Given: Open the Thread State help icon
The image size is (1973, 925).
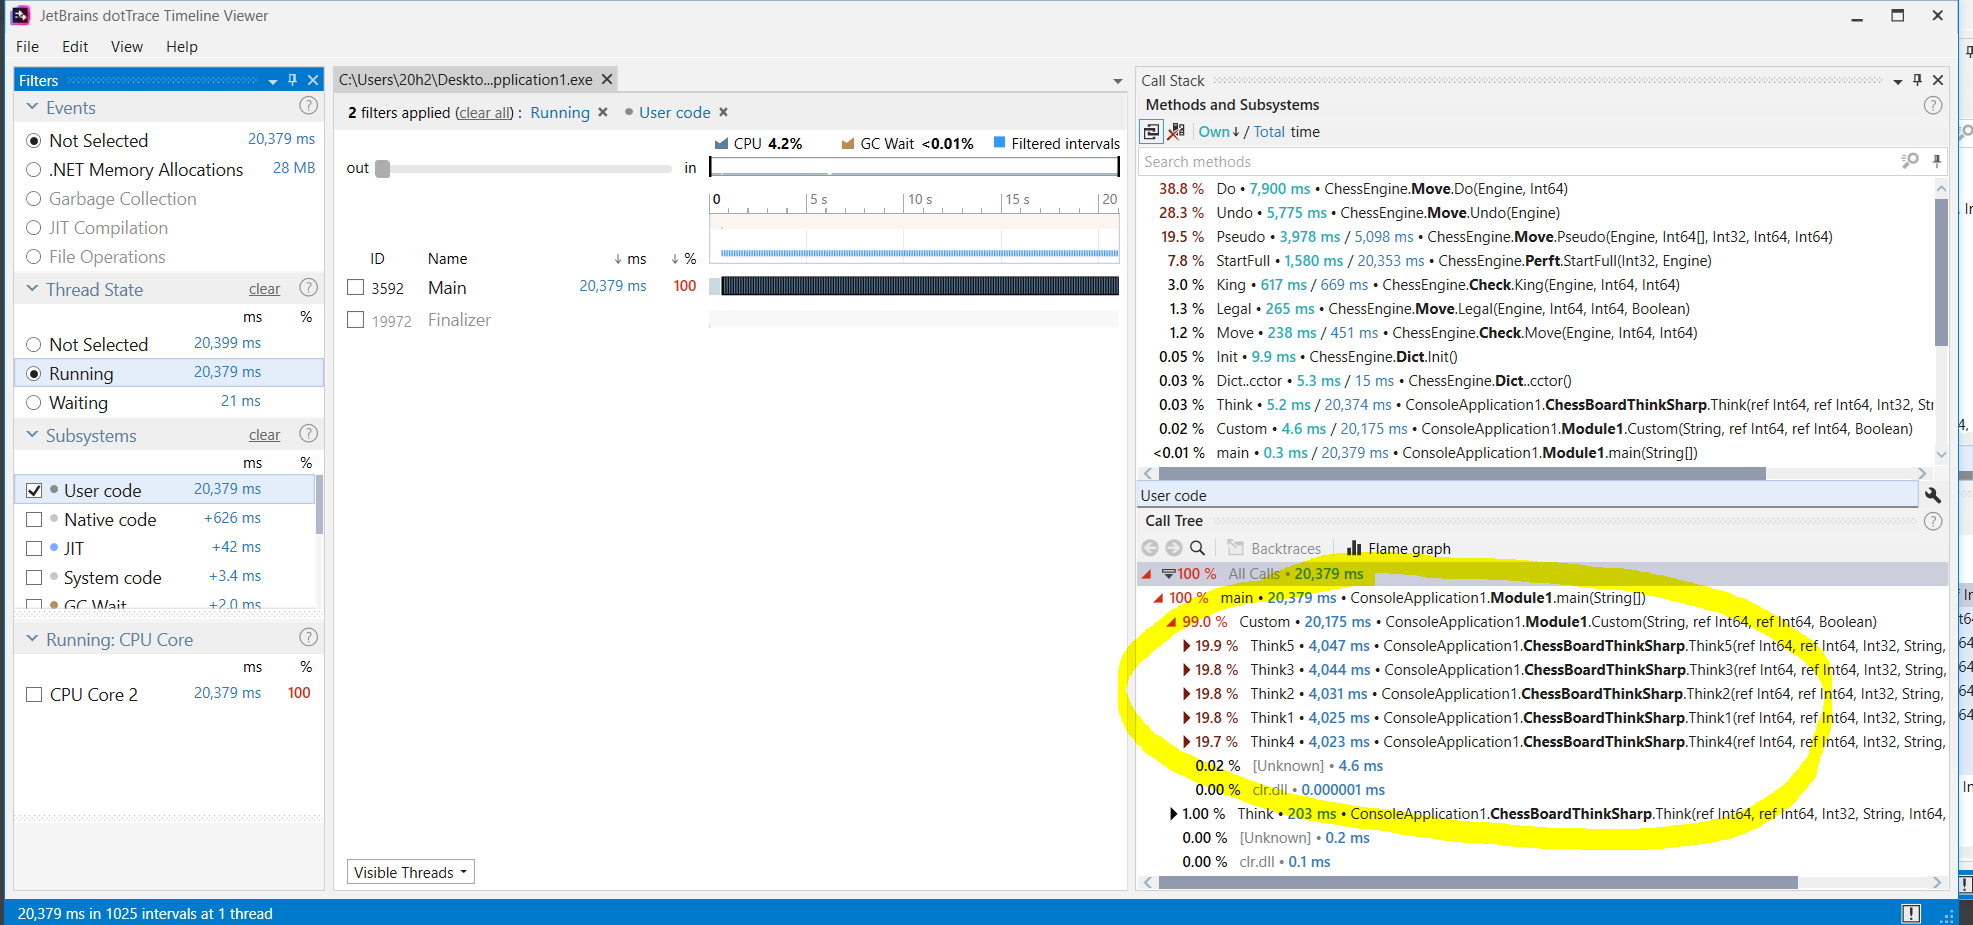Looking at the screenshot, I should point(309,288).
